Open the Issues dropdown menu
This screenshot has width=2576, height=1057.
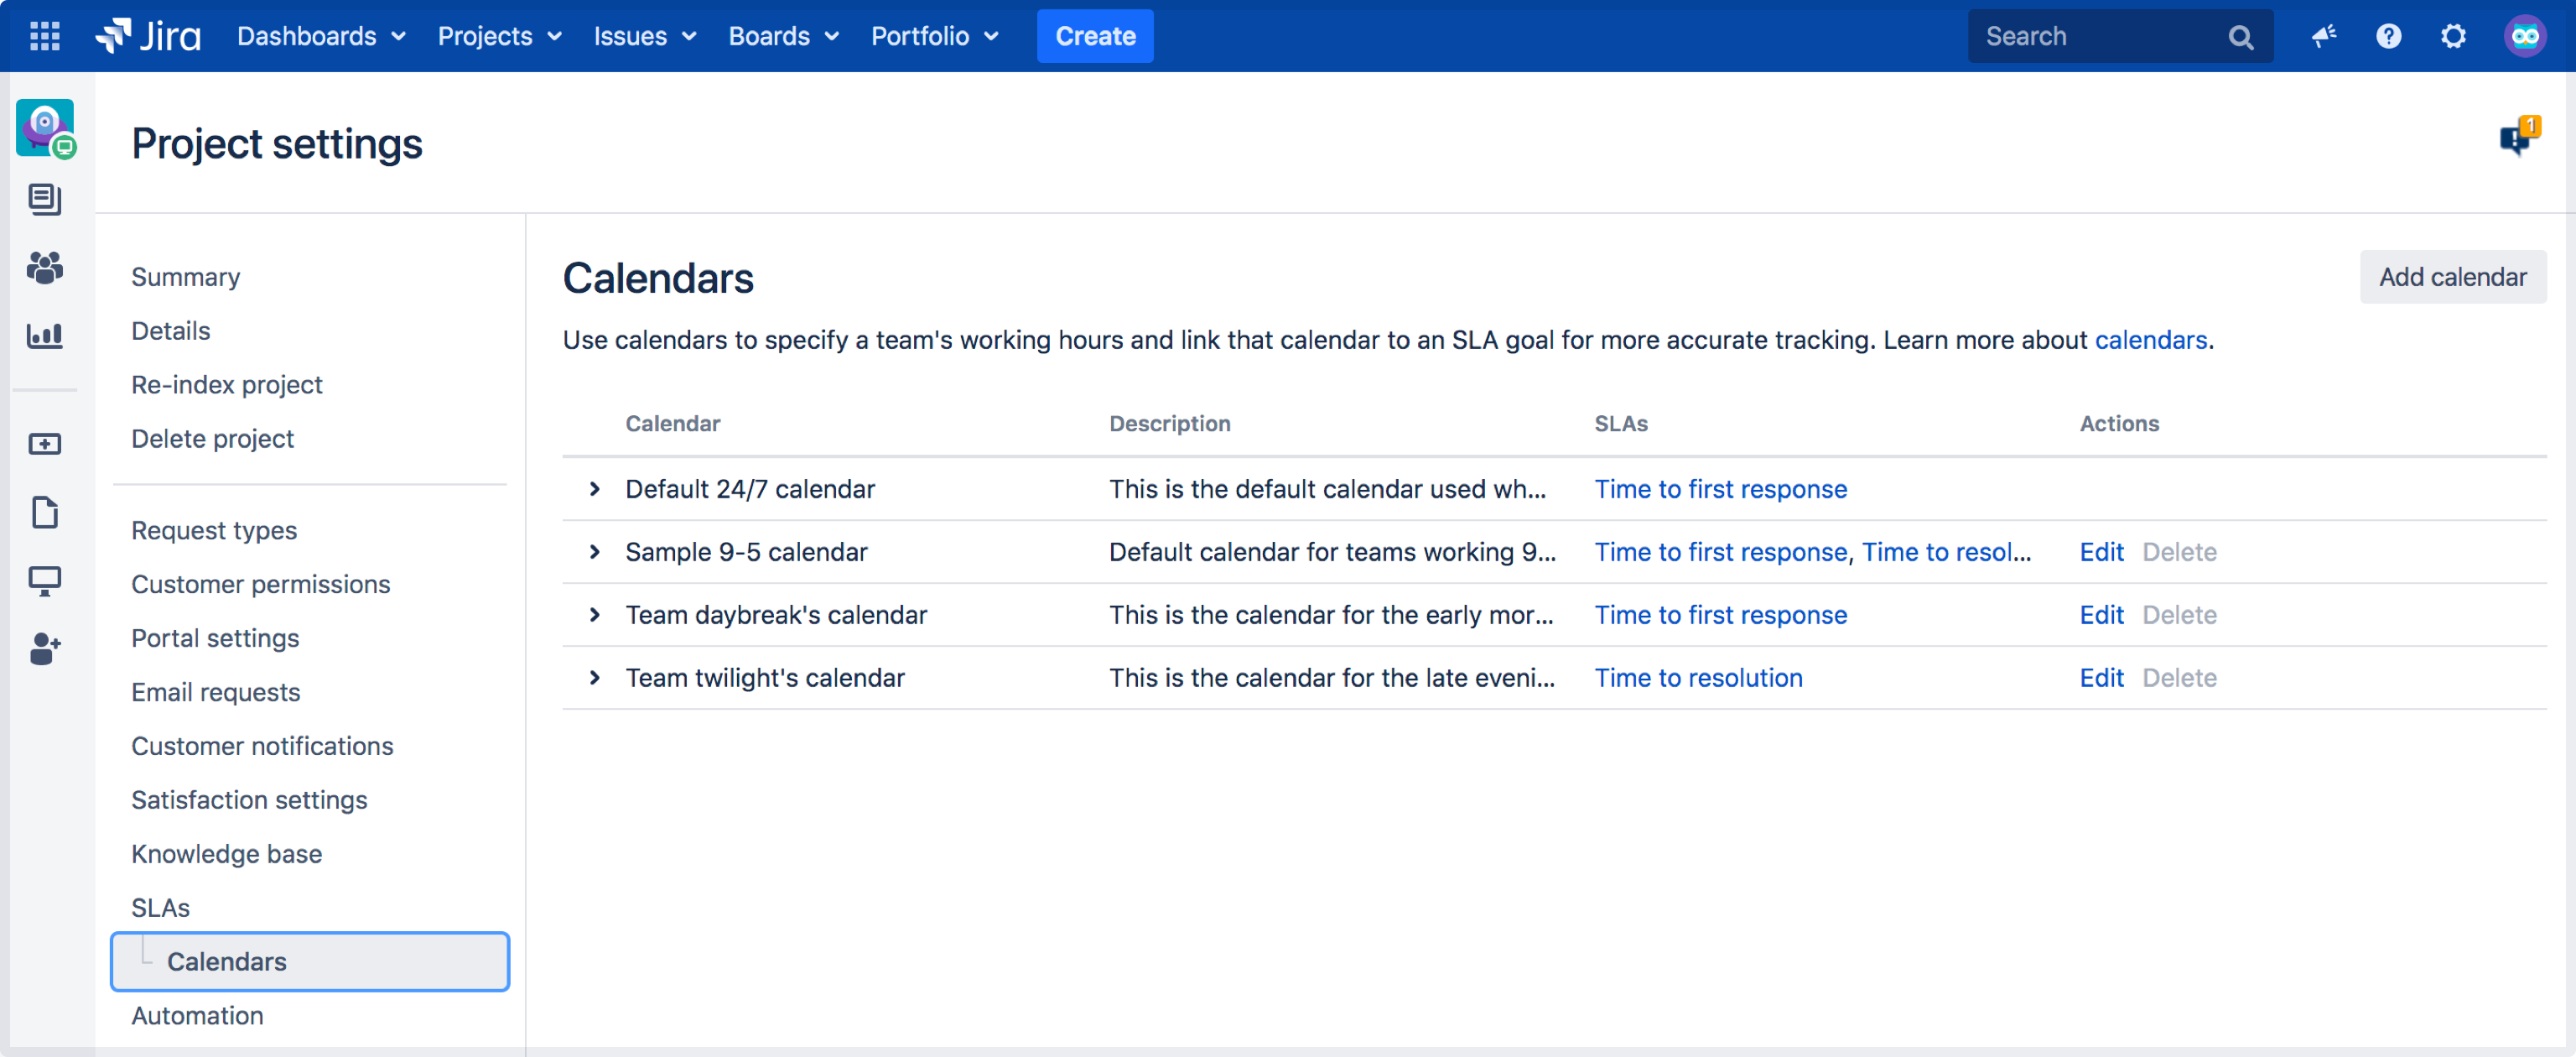[x=644, y=36]
